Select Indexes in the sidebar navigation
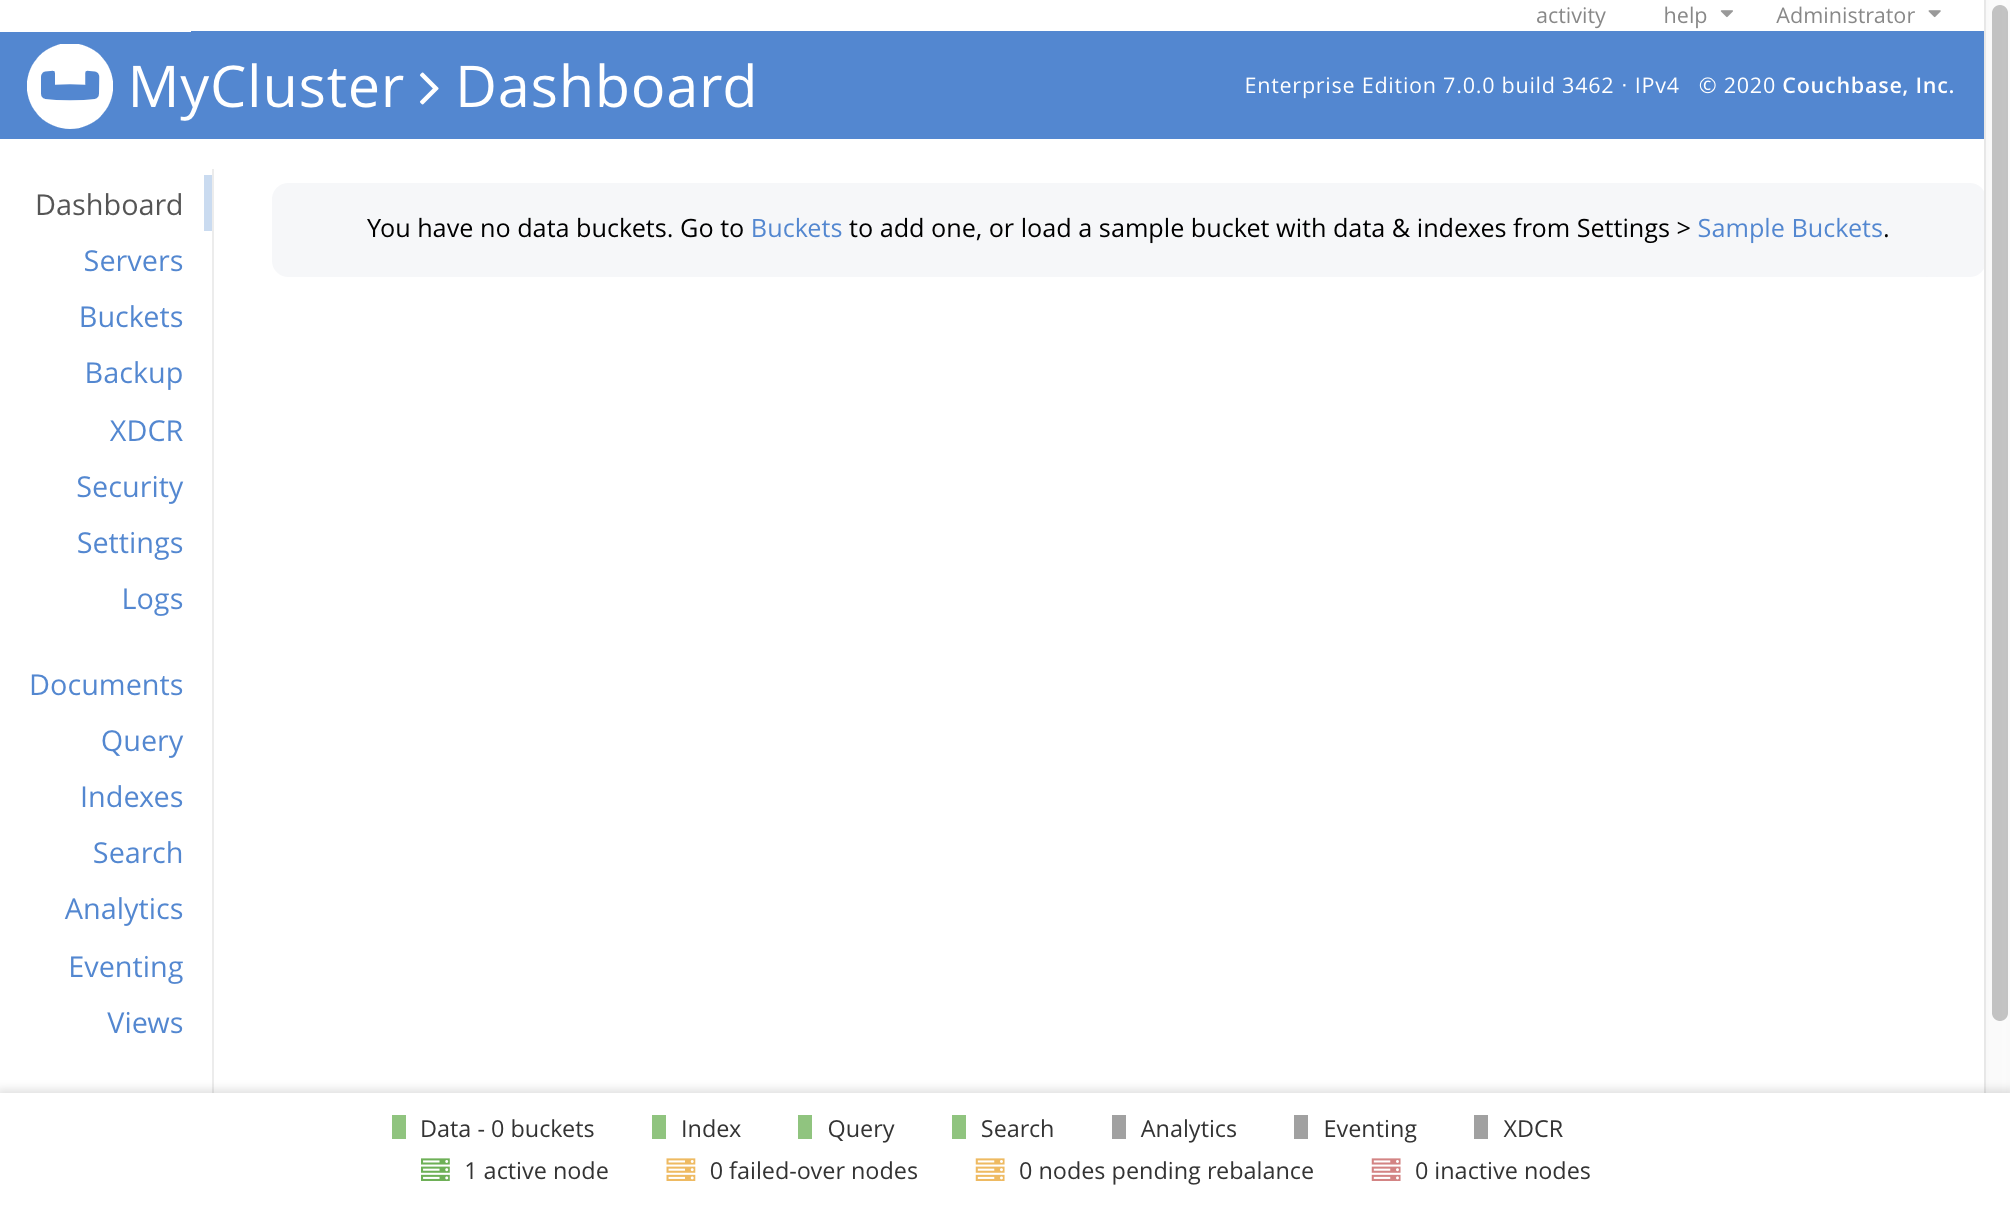 click(131, 796)
